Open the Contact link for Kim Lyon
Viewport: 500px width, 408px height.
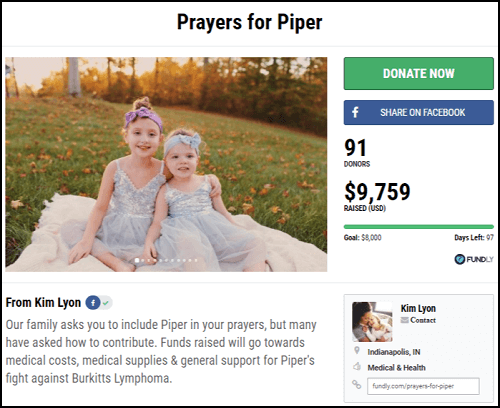pyautogui.click(x=423, y=320)
